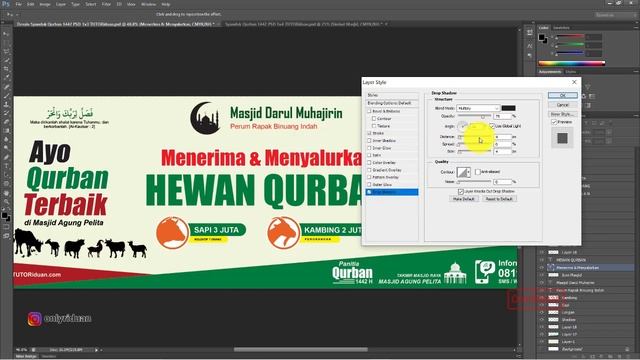Select the Eyedropper tool
The height and width of the screenshot is (360, 640).
tap(6, 78)
